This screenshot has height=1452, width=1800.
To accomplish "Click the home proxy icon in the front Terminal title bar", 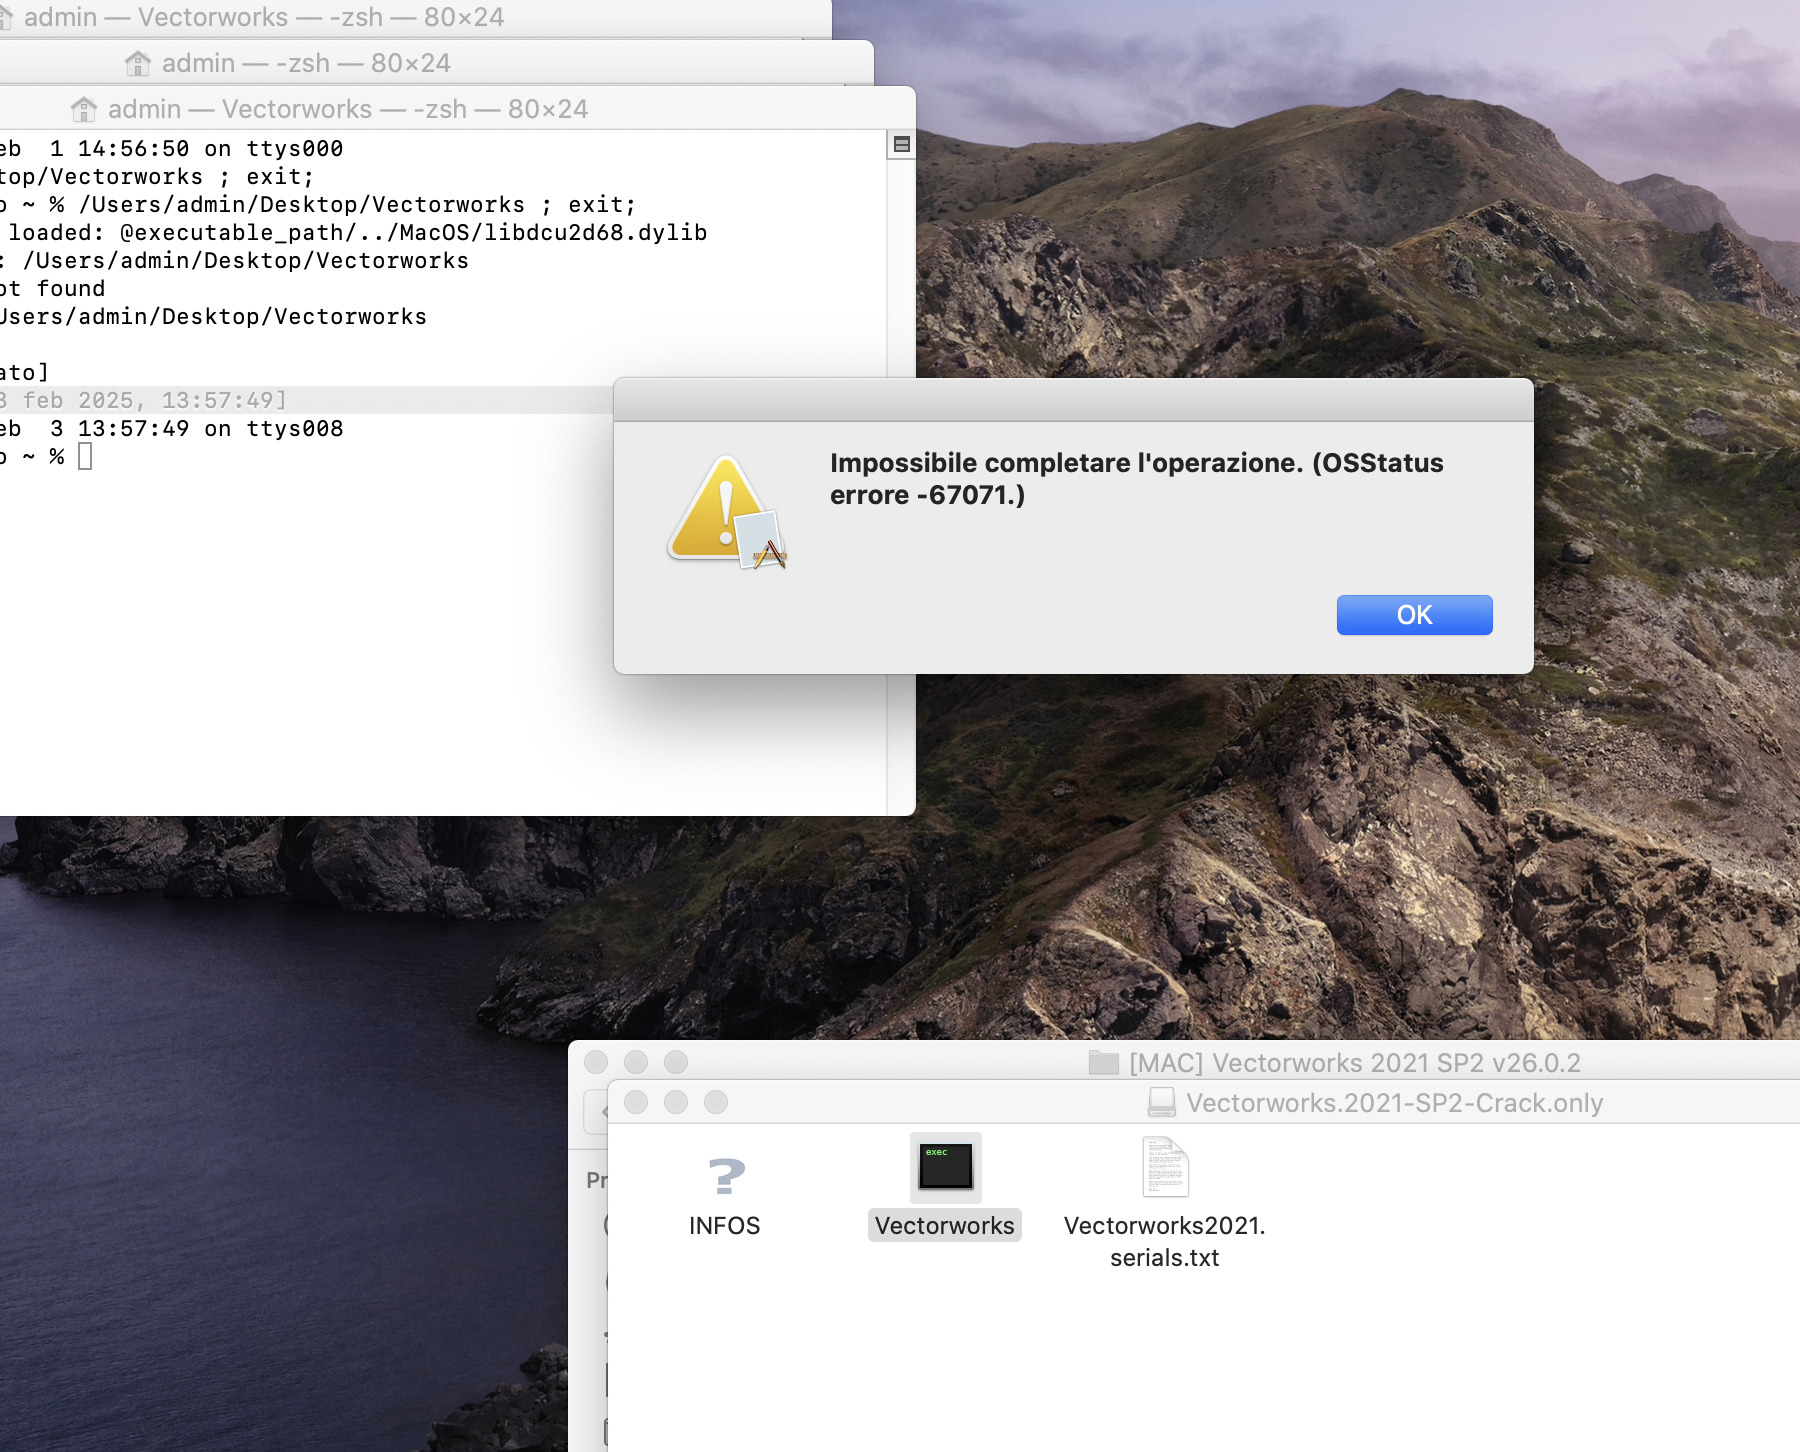I will (85, 109).
